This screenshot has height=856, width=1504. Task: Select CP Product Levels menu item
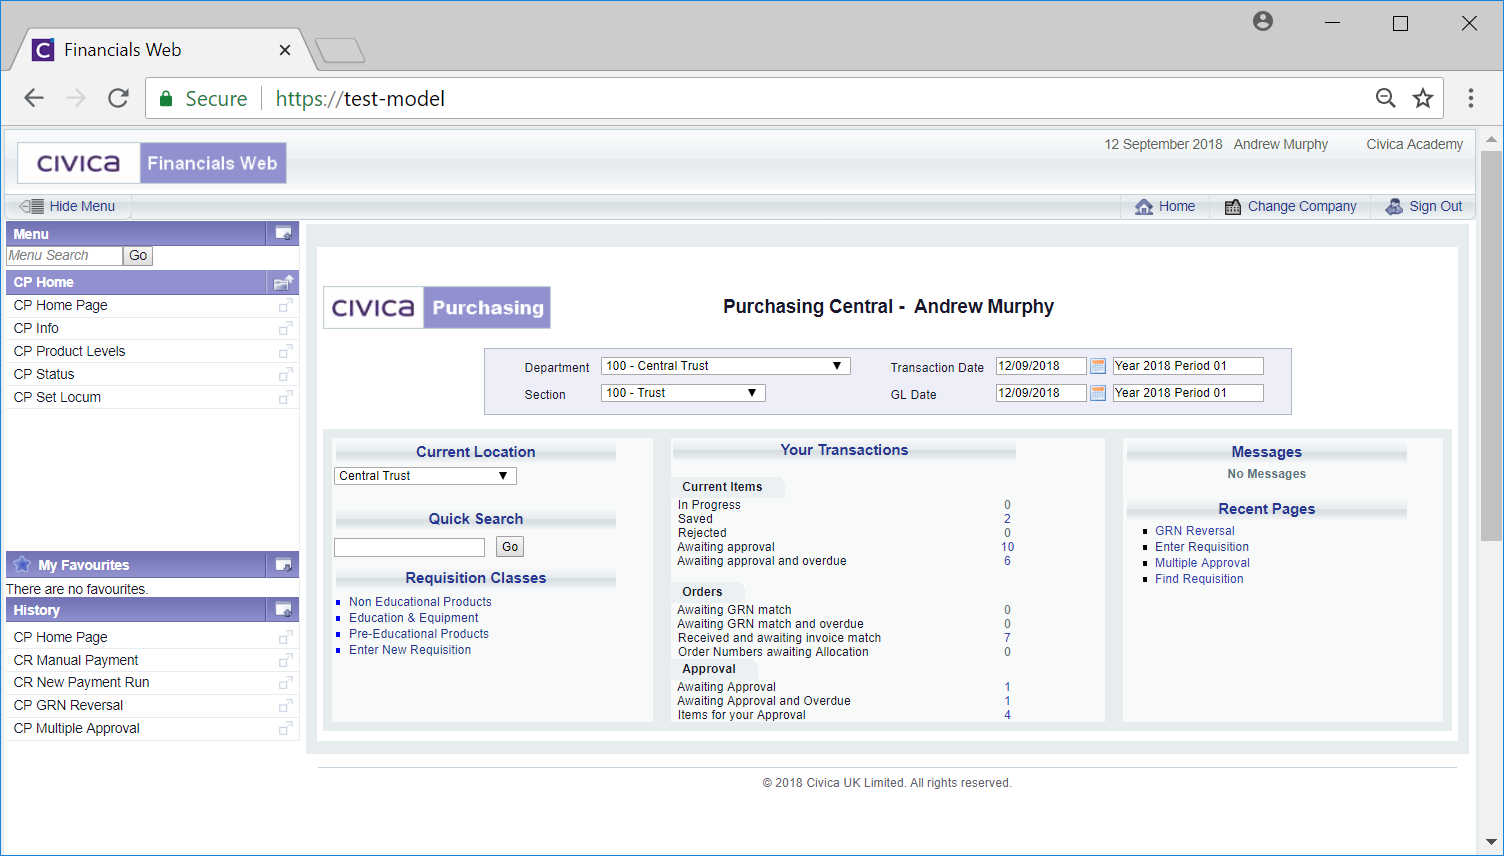70,351
